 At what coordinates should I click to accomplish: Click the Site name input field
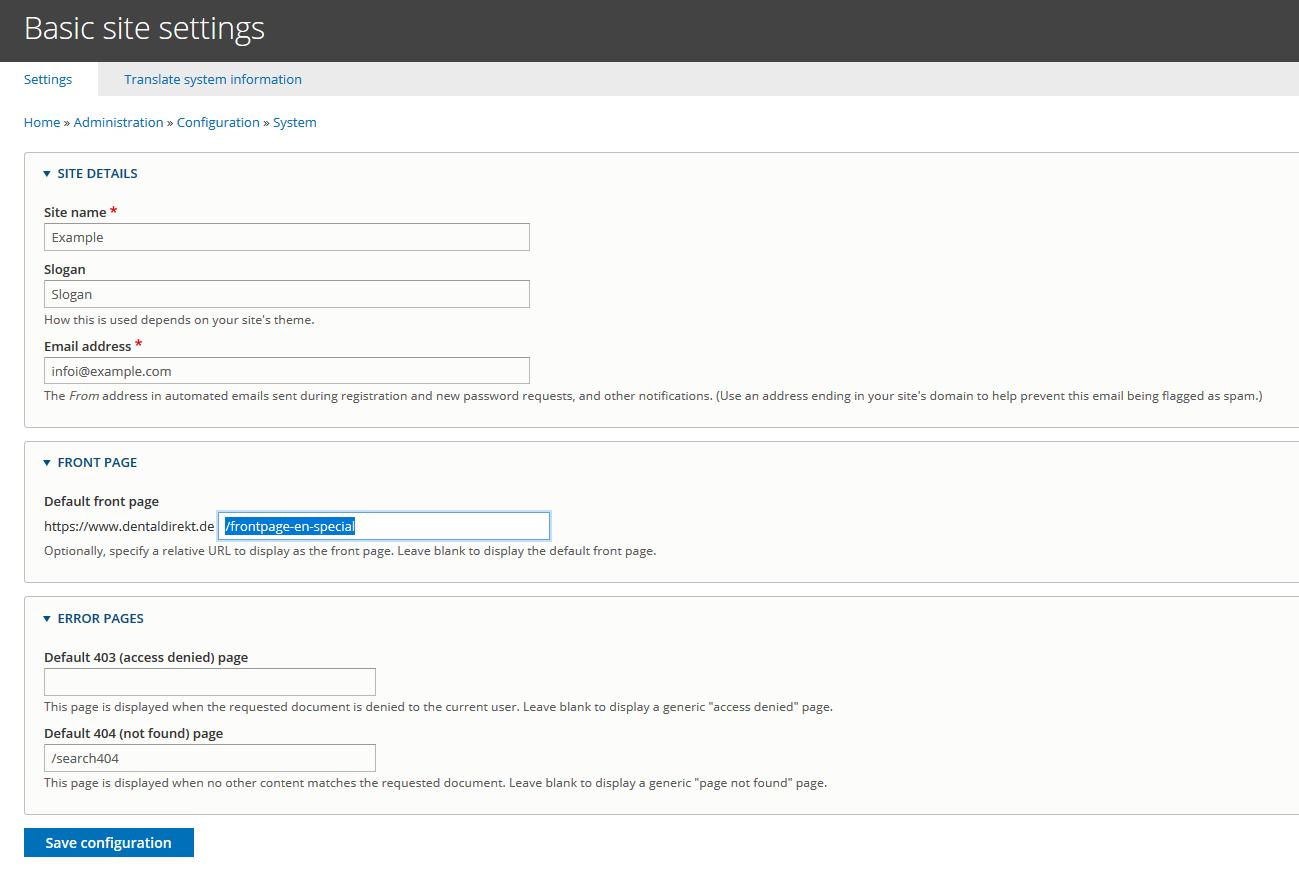(286, 236)
